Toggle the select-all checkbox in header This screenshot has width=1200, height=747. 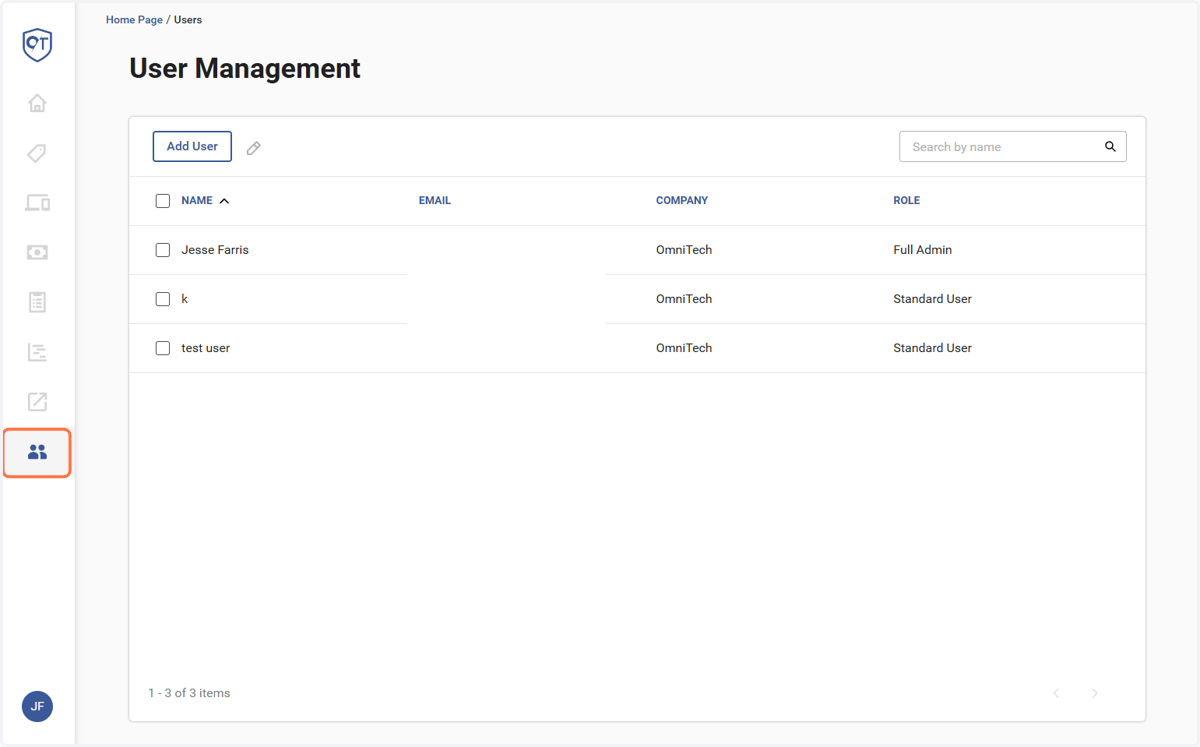coord(163,201)
